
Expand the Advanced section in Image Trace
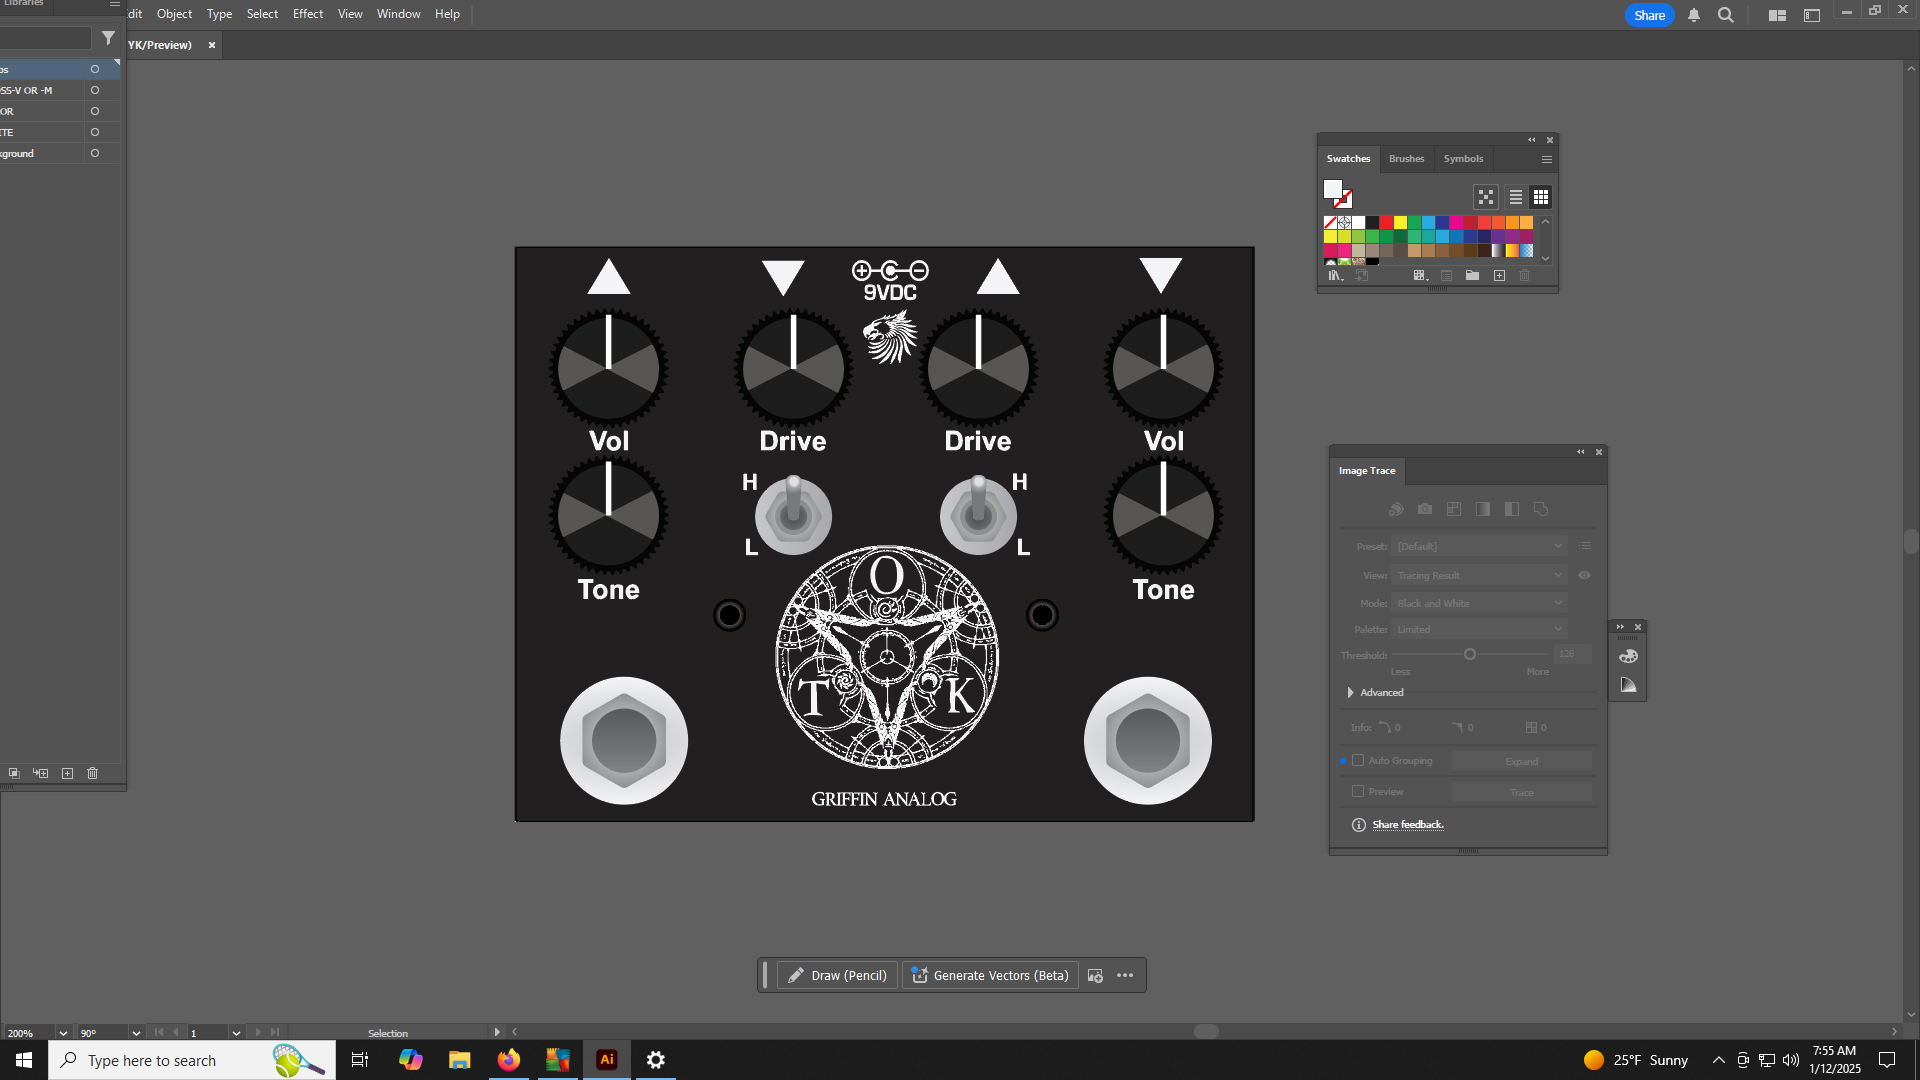[1351, 693]
